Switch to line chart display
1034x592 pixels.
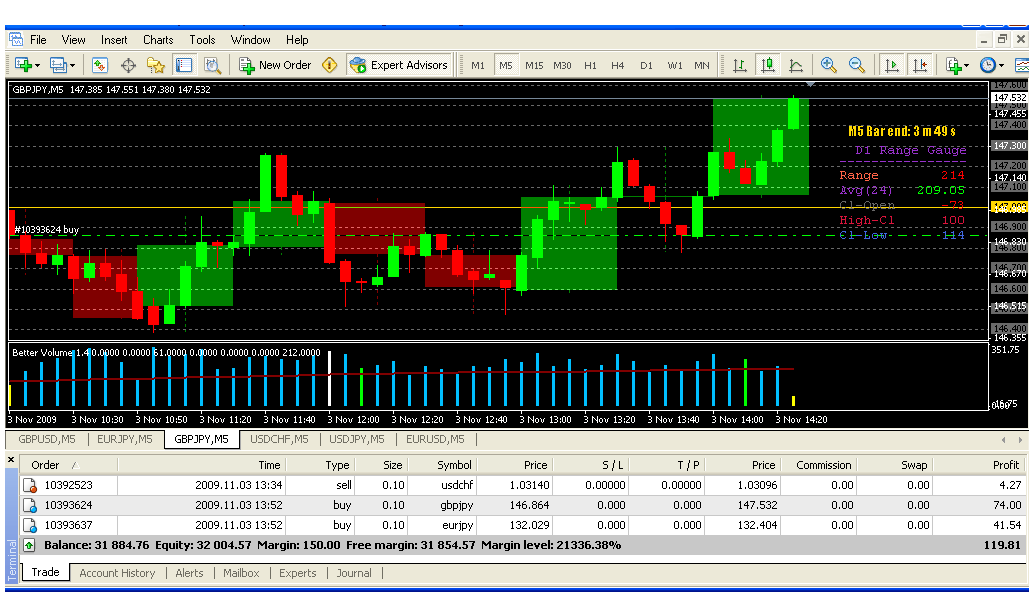pos(796,65)
